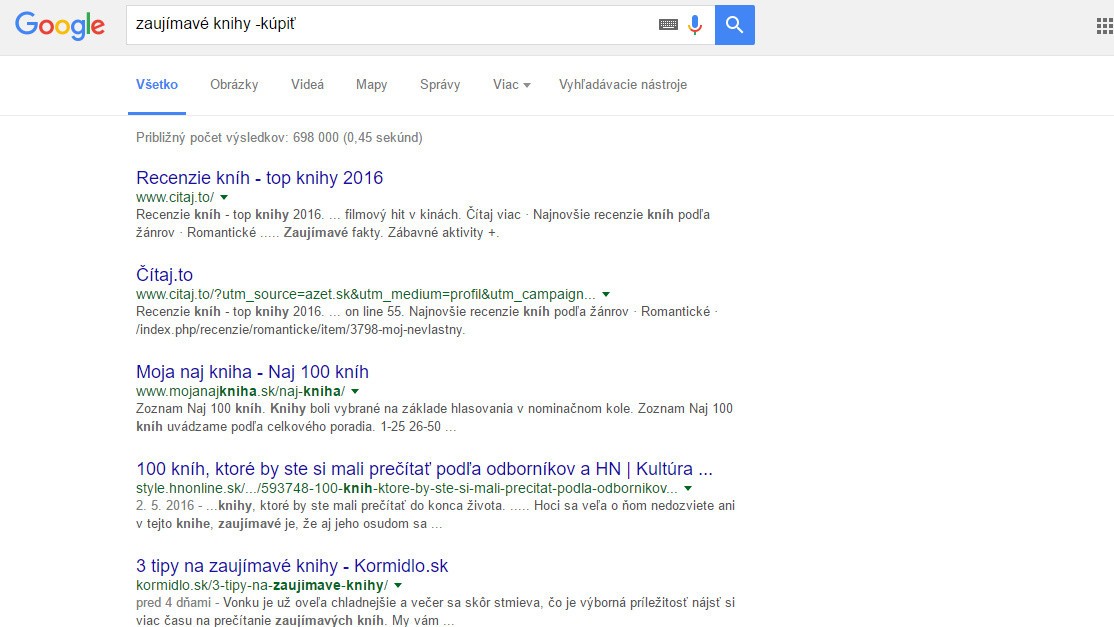
Task: Open 3 tipy na zaujímavé knihy result
Action: point(292,566)
